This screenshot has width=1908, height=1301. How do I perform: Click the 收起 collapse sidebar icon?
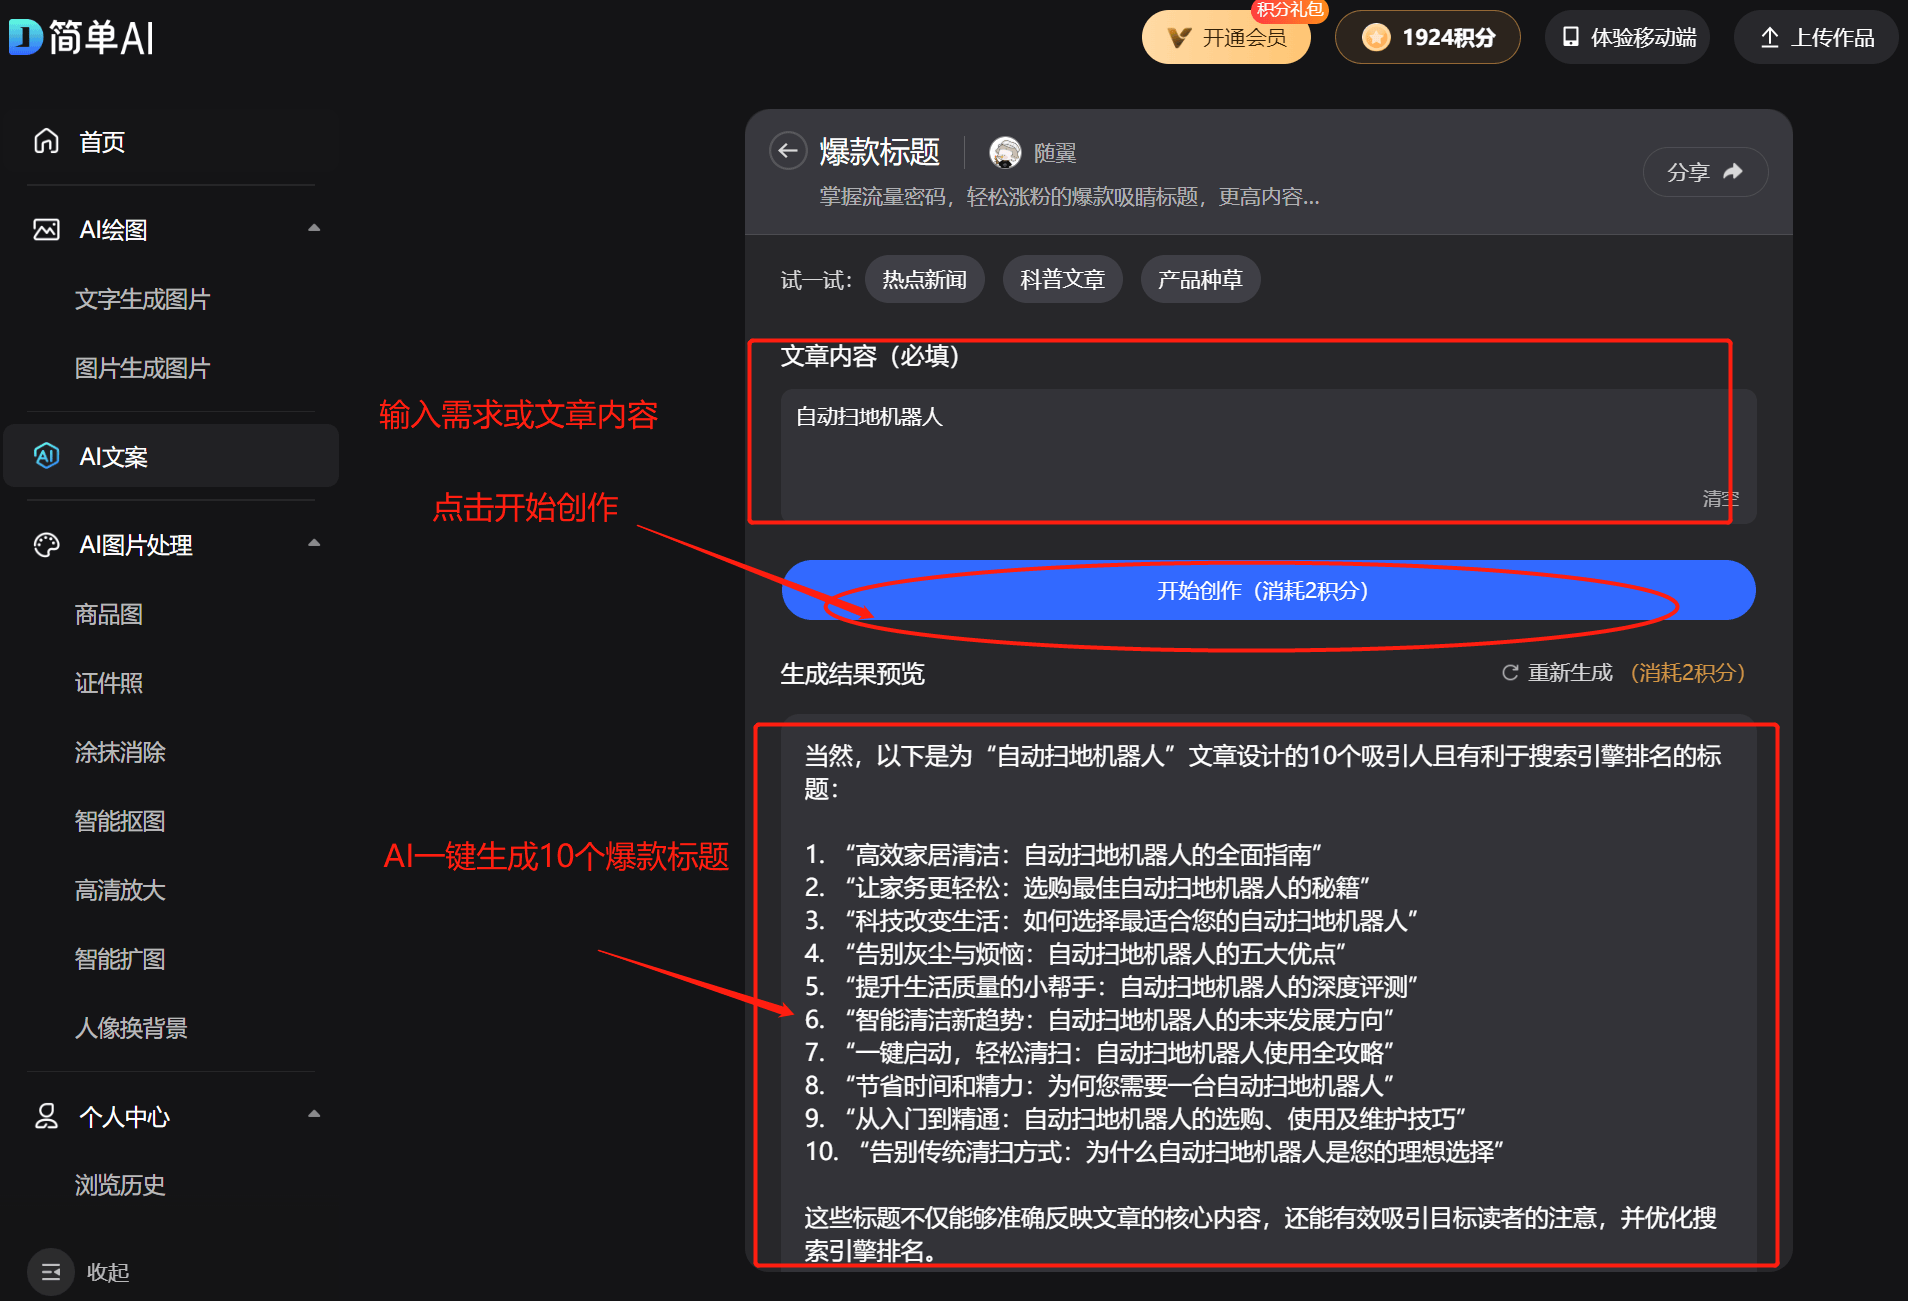(51, 1272)
